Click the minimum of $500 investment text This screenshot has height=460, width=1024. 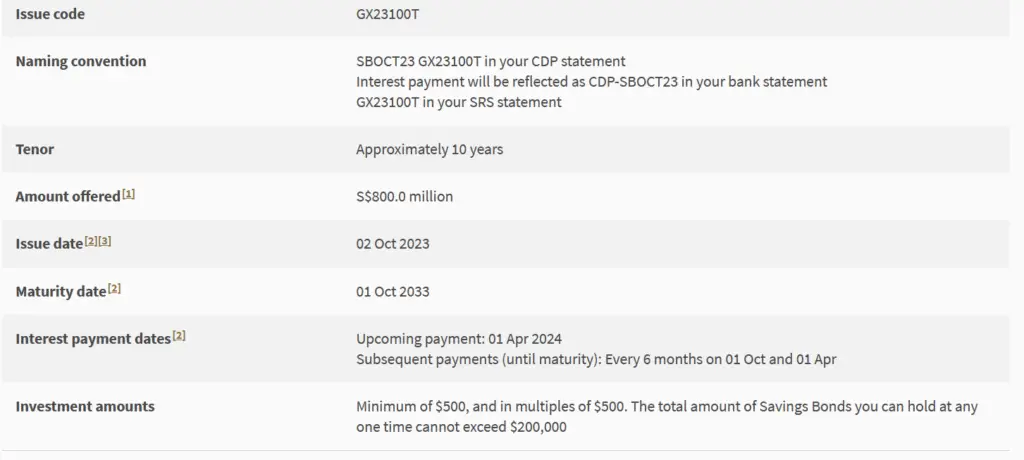pyautogui.click(x=667, y=417)
